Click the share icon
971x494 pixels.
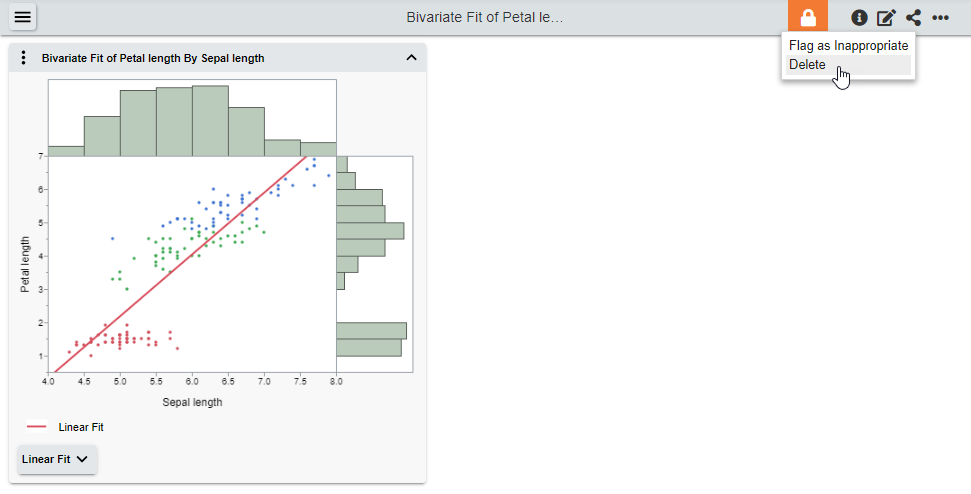pyautogui.click(x=913, y=17)
